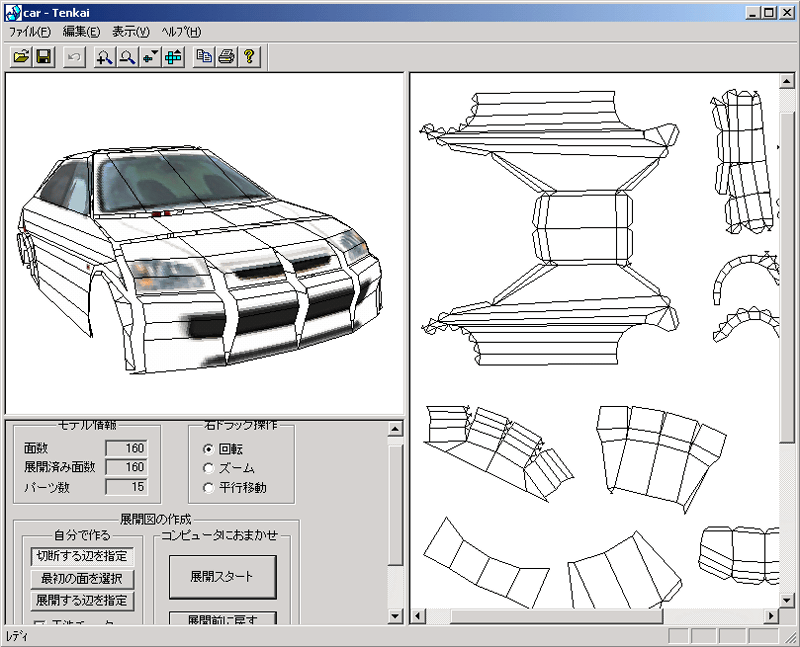Image resolution: width=800 pixels, height=647 pixels.
Task: Click the 自分で作る group title
Action: coord(82,535)
